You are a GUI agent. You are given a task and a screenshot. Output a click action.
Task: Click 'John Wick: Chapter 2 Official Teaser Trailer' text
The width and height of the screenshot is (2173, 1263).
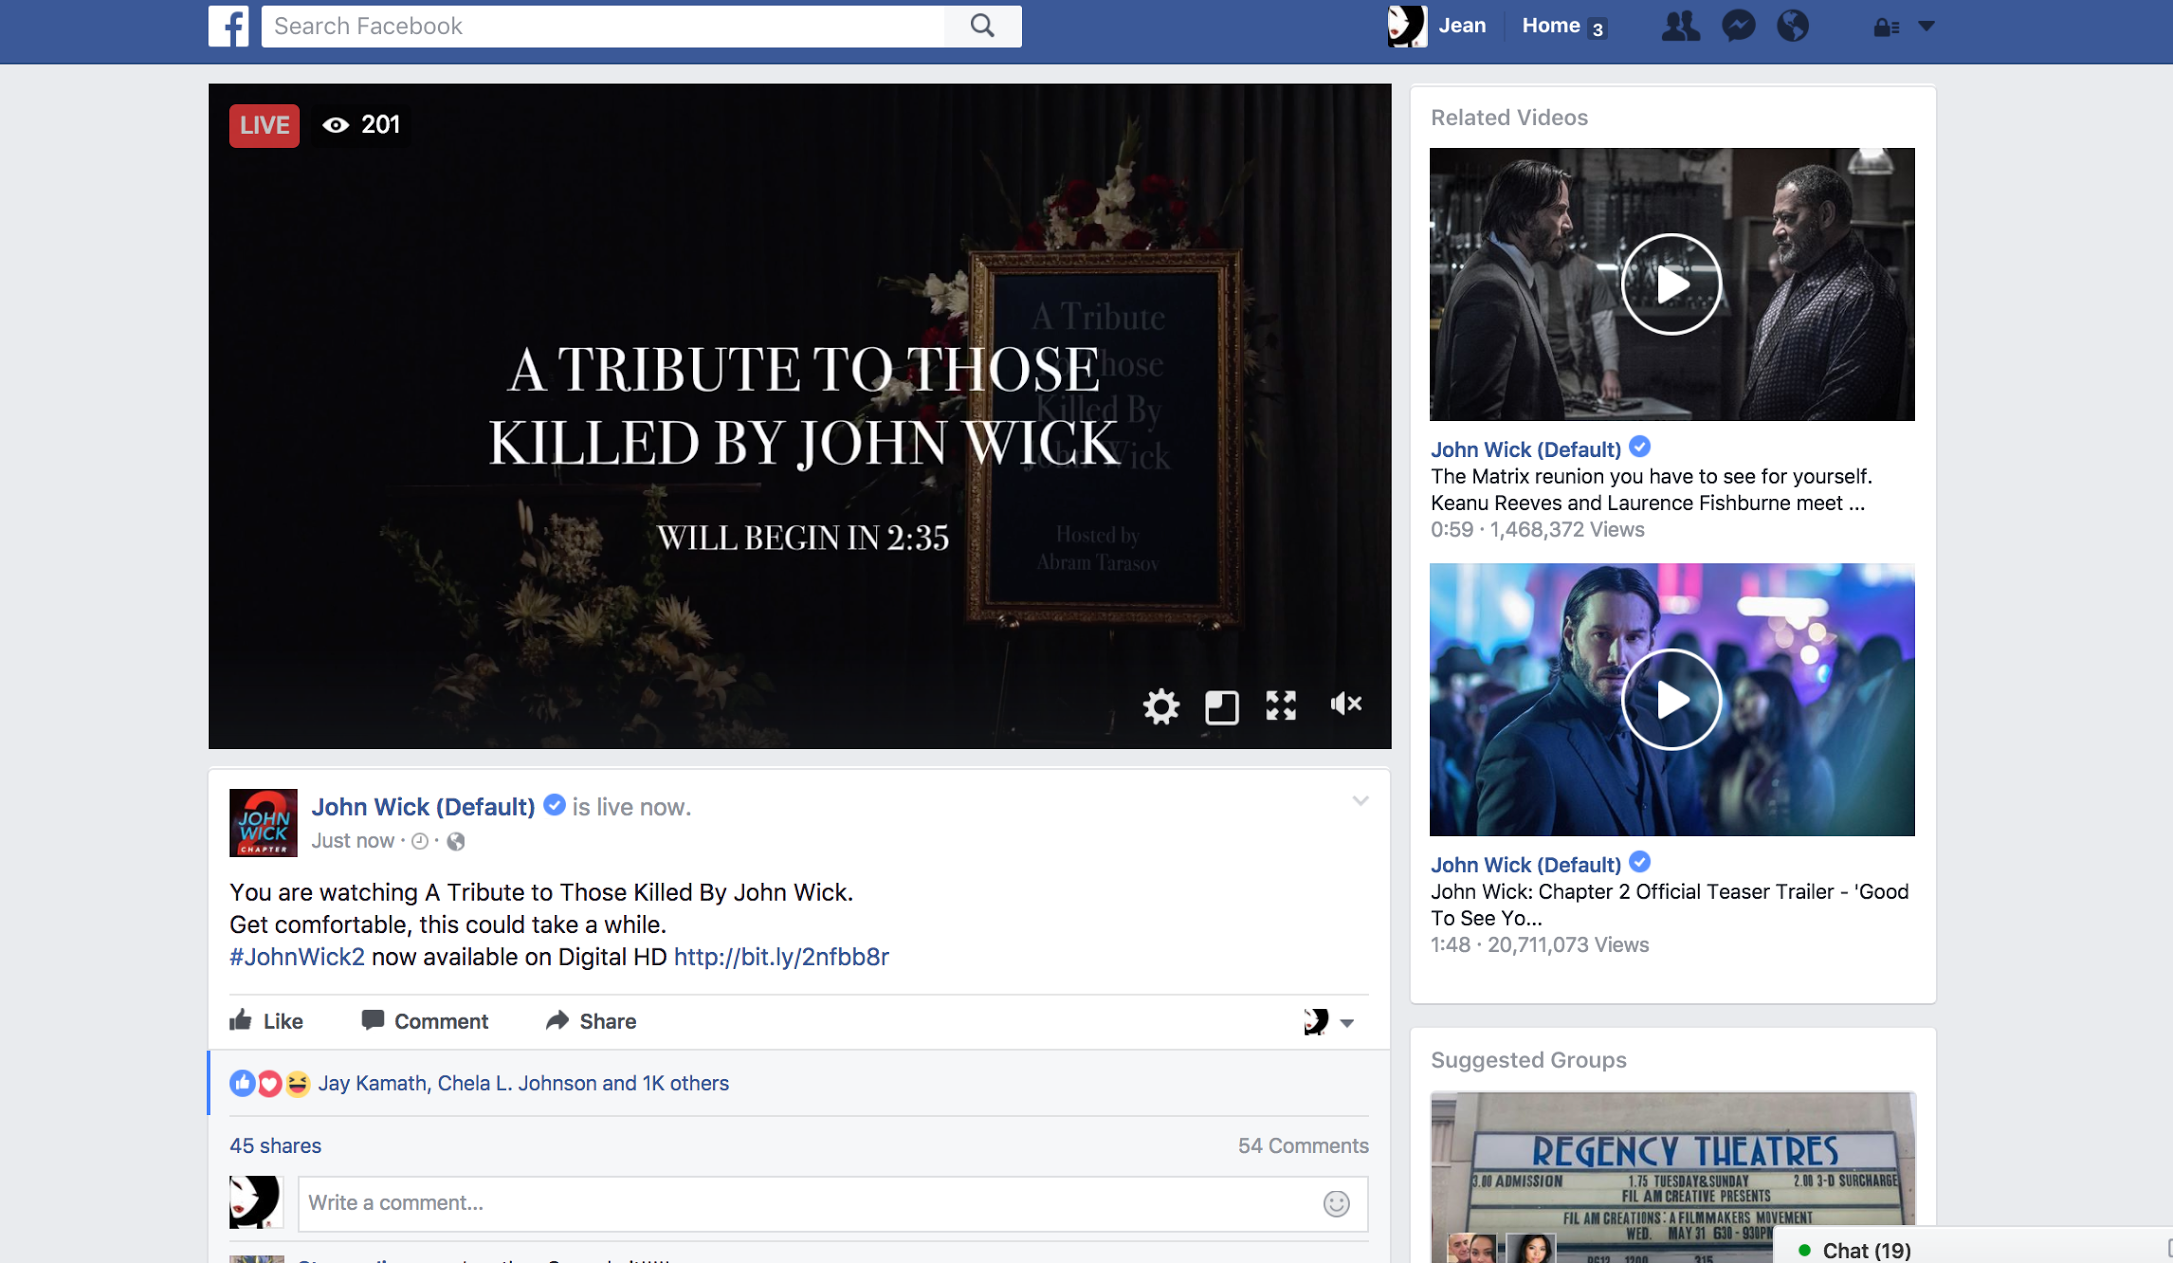point(1670,905)
